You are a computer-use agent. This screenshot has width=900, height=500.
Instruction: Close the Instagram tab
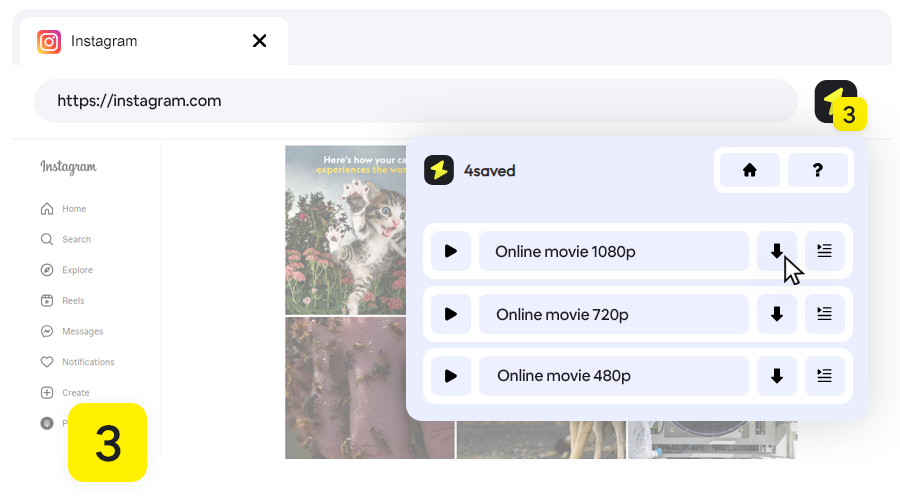(x=260, y=41)
